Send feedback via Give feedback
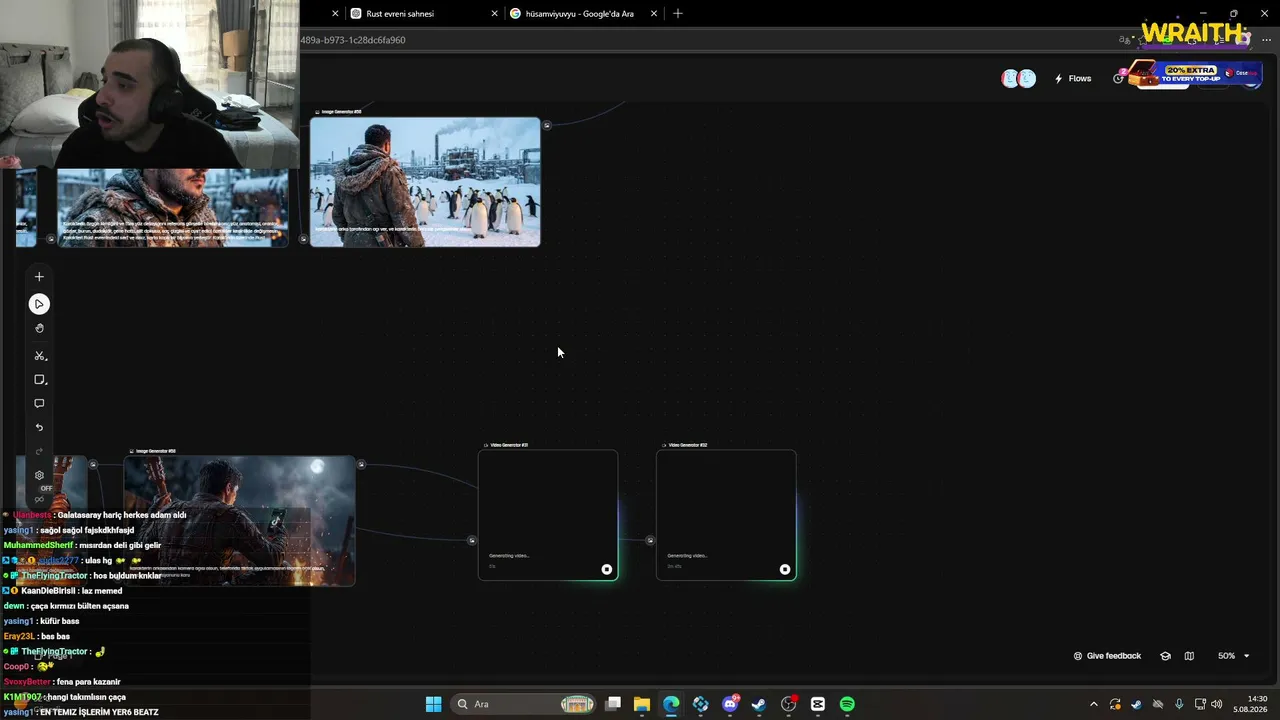The image size is (1280, 720). pyautogui.click(x=1107, y=656)
